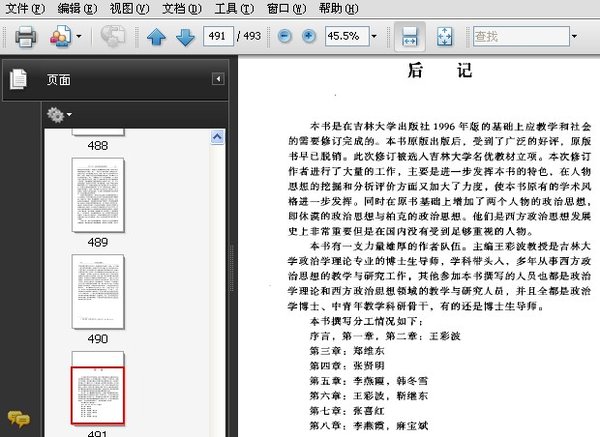The width and height of the screenshot is (600, 437).
Task: Select page 489 thumbnail
Action: (98, 195)
